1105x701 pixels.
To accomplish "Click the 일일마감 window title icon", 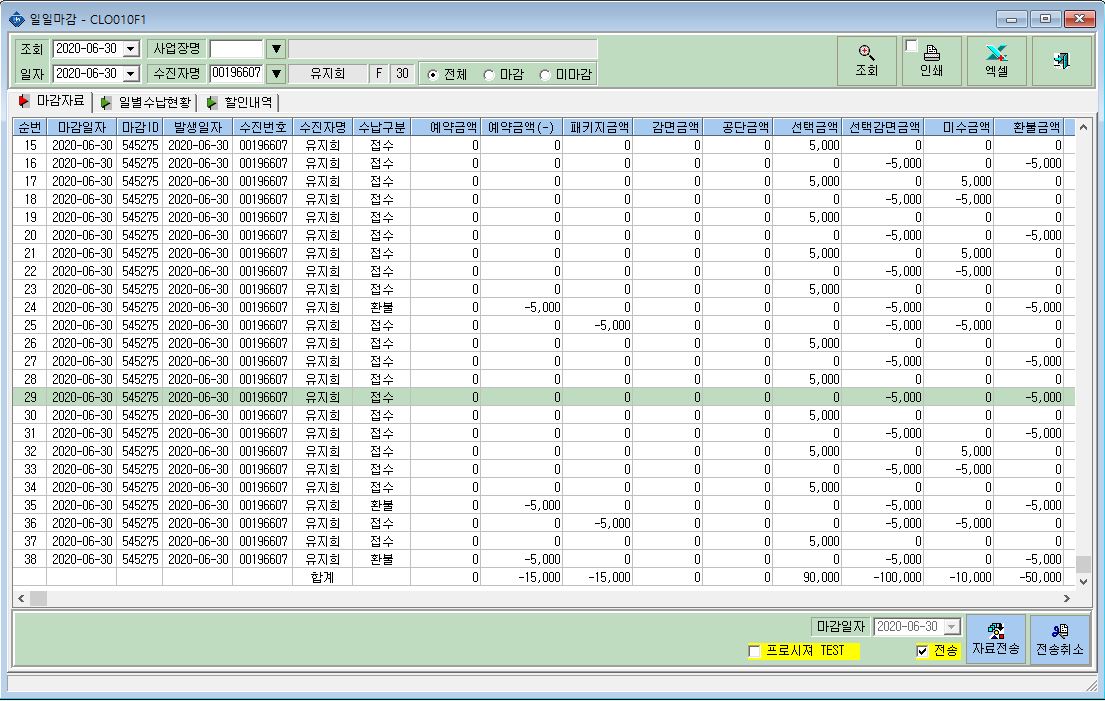I will pos(16,19).
